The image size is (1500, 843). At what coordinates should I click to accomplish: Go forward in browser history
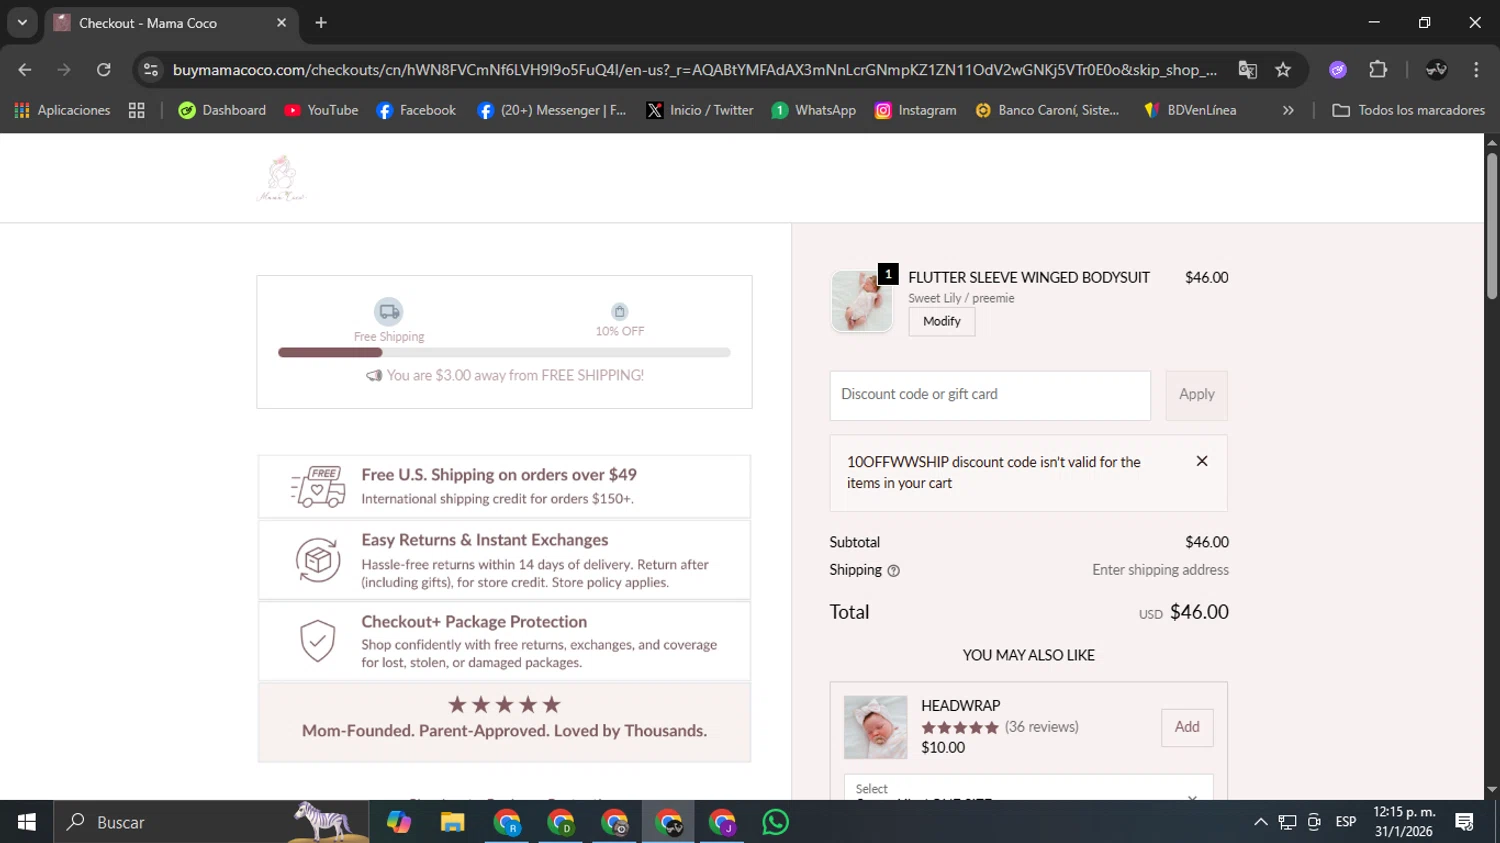tap(64, 69)
